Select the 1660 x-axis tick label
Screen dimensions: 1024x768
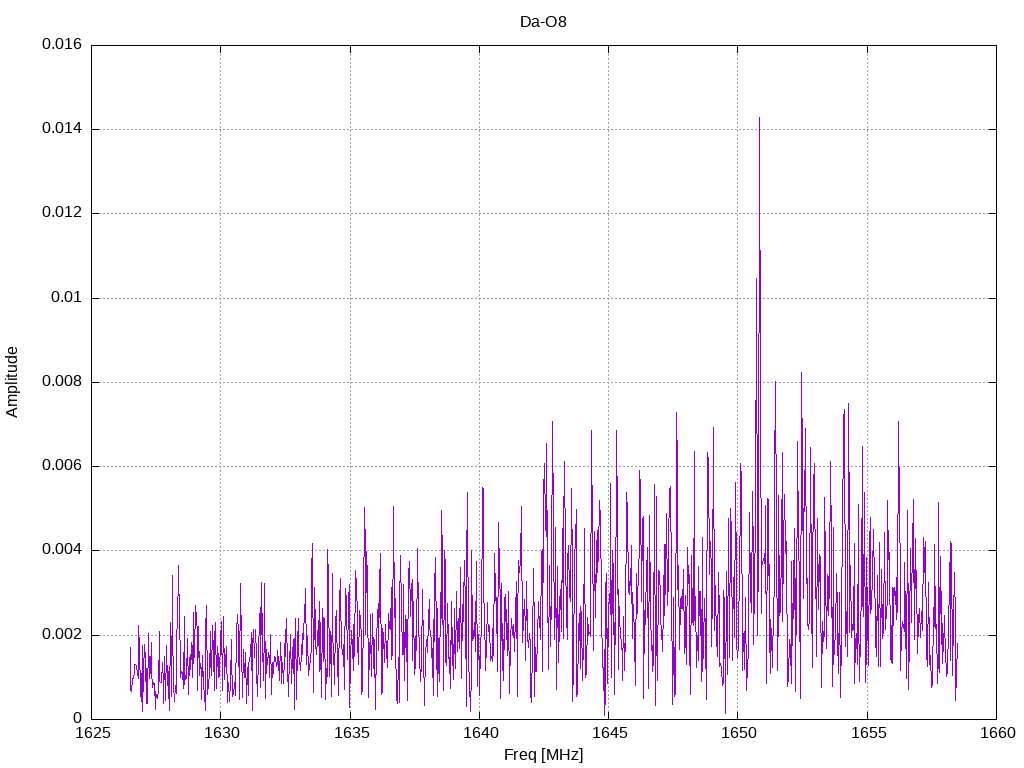[x=996, y=734]
